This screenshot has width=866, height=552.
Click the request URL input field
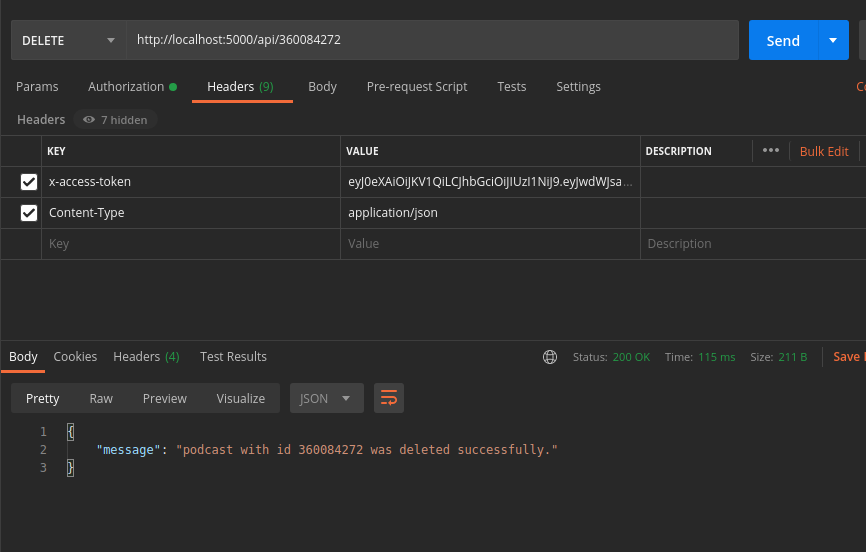(x=432, y=40)
